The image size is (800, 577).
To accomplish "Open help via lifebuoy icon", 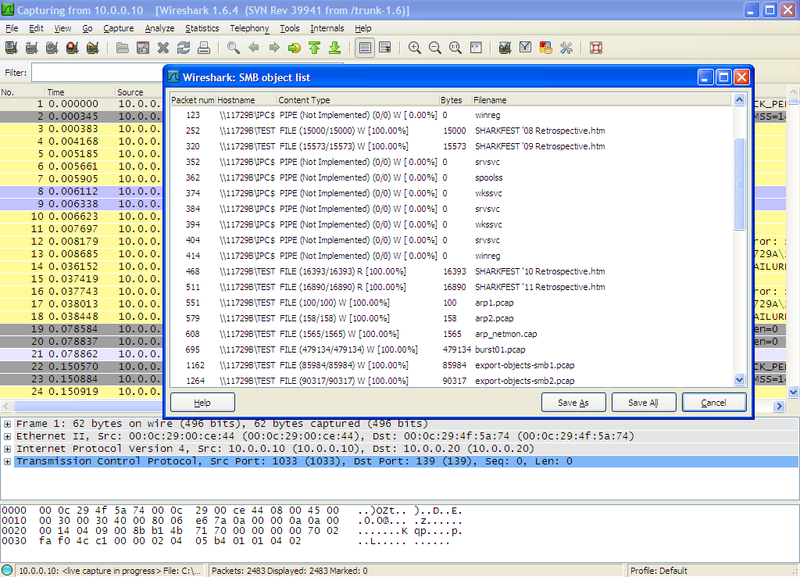I will [x=596, y=48].
